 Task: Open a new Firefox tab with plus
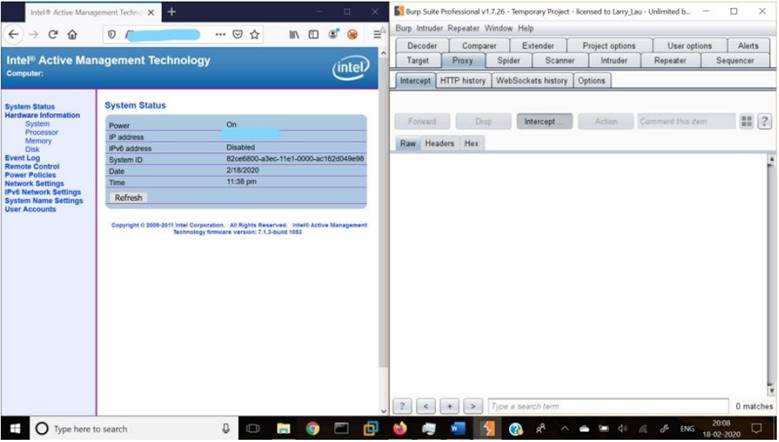171,11
